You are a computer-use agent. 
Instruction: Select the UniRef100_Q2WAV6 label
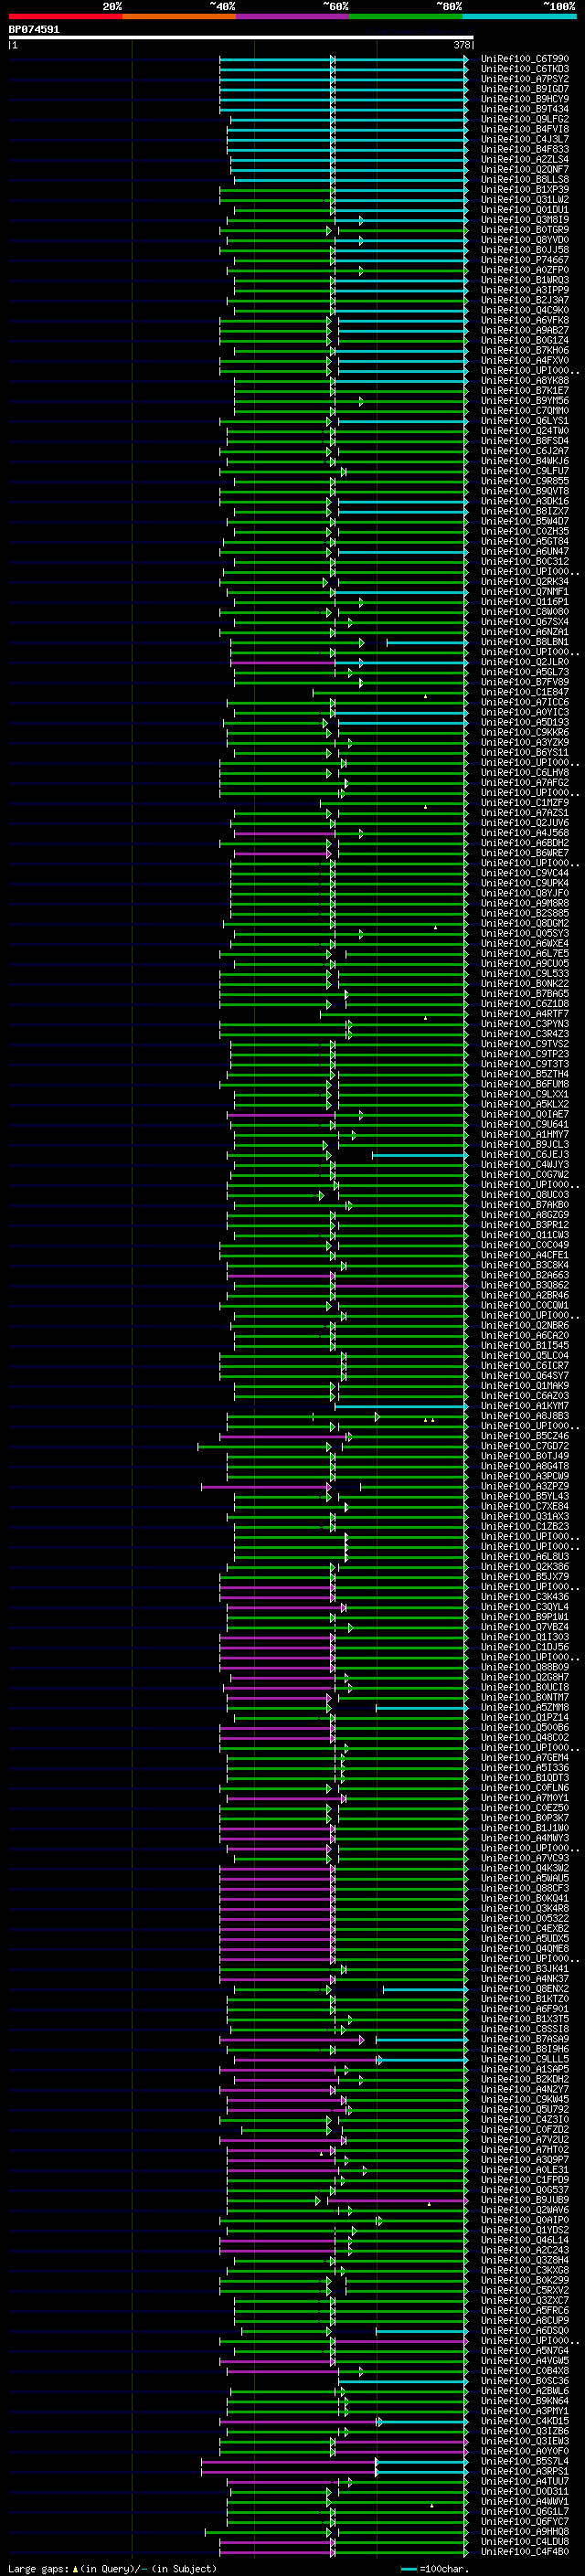pos(525,2210)
